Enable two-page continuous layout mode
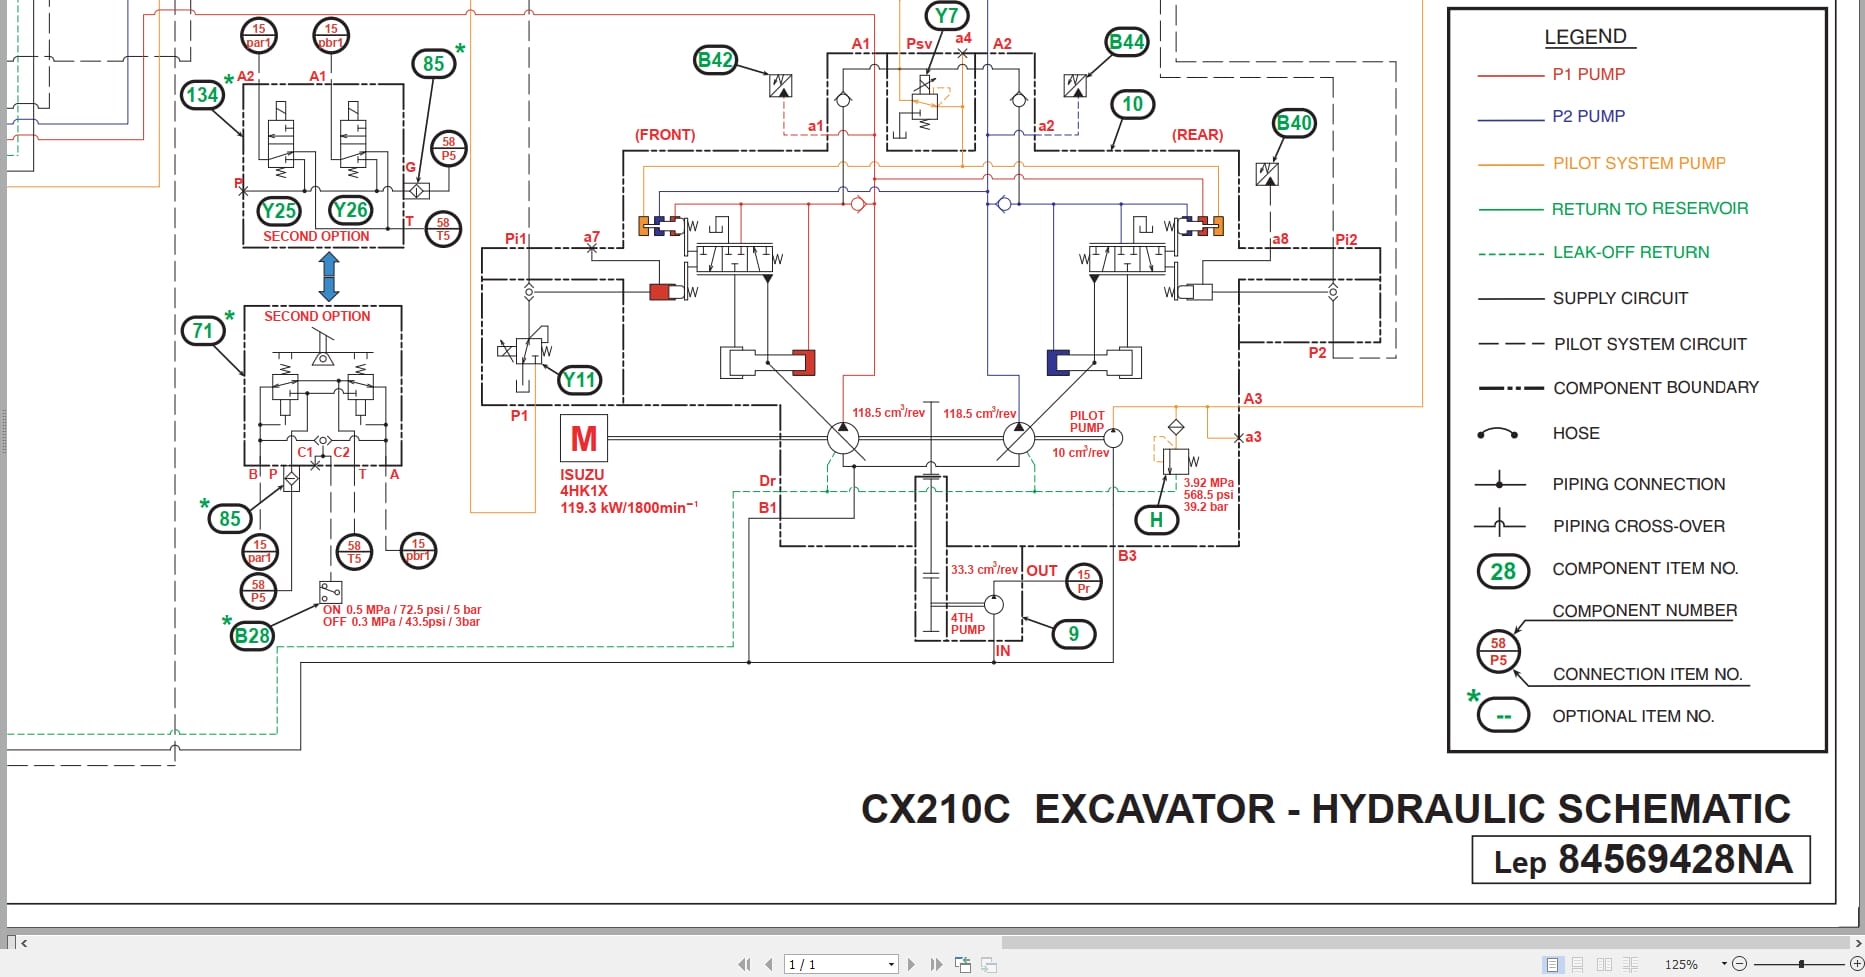This screenshot has height=977, width=1865. 1631,964
